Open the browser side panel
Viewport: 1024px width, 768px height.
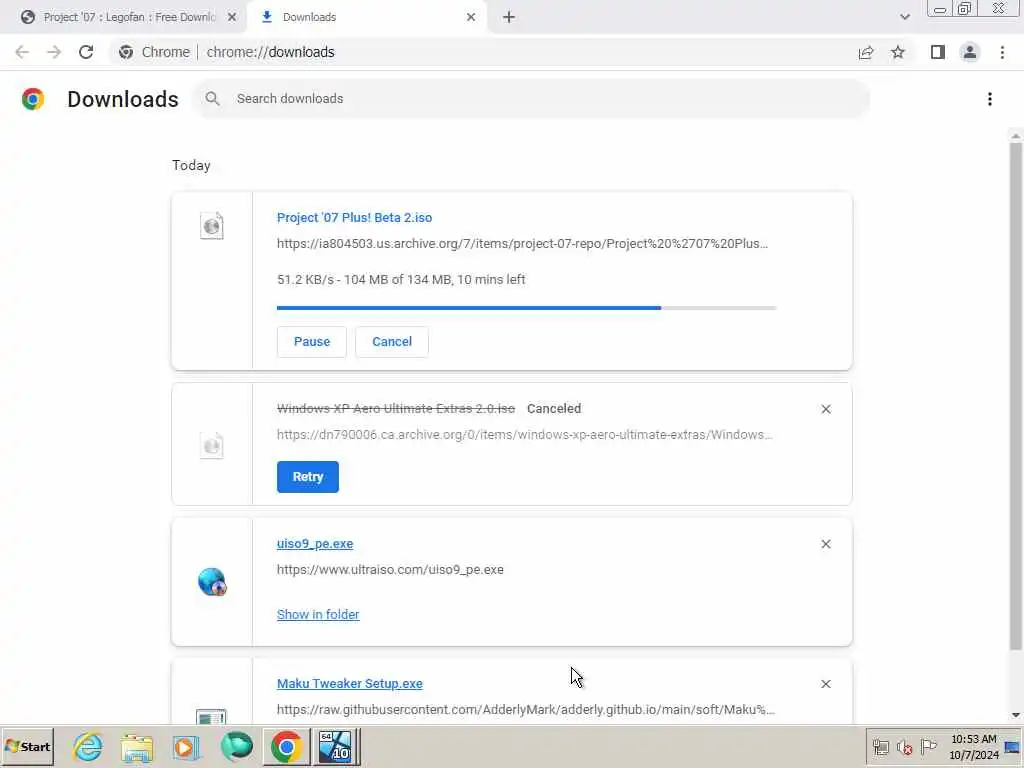tap(938, 52)
